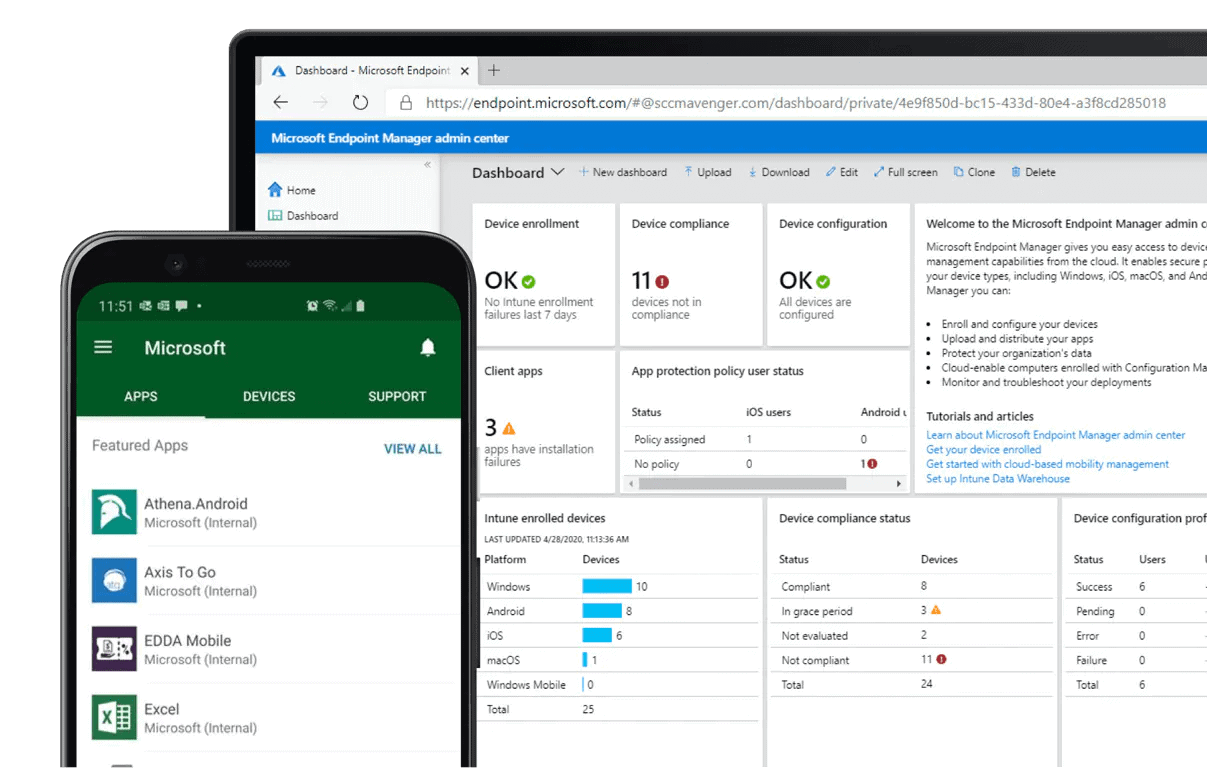1207x768 pixels.
Task: Click the padlock icon in address bar
Action: tap(406, 102)
